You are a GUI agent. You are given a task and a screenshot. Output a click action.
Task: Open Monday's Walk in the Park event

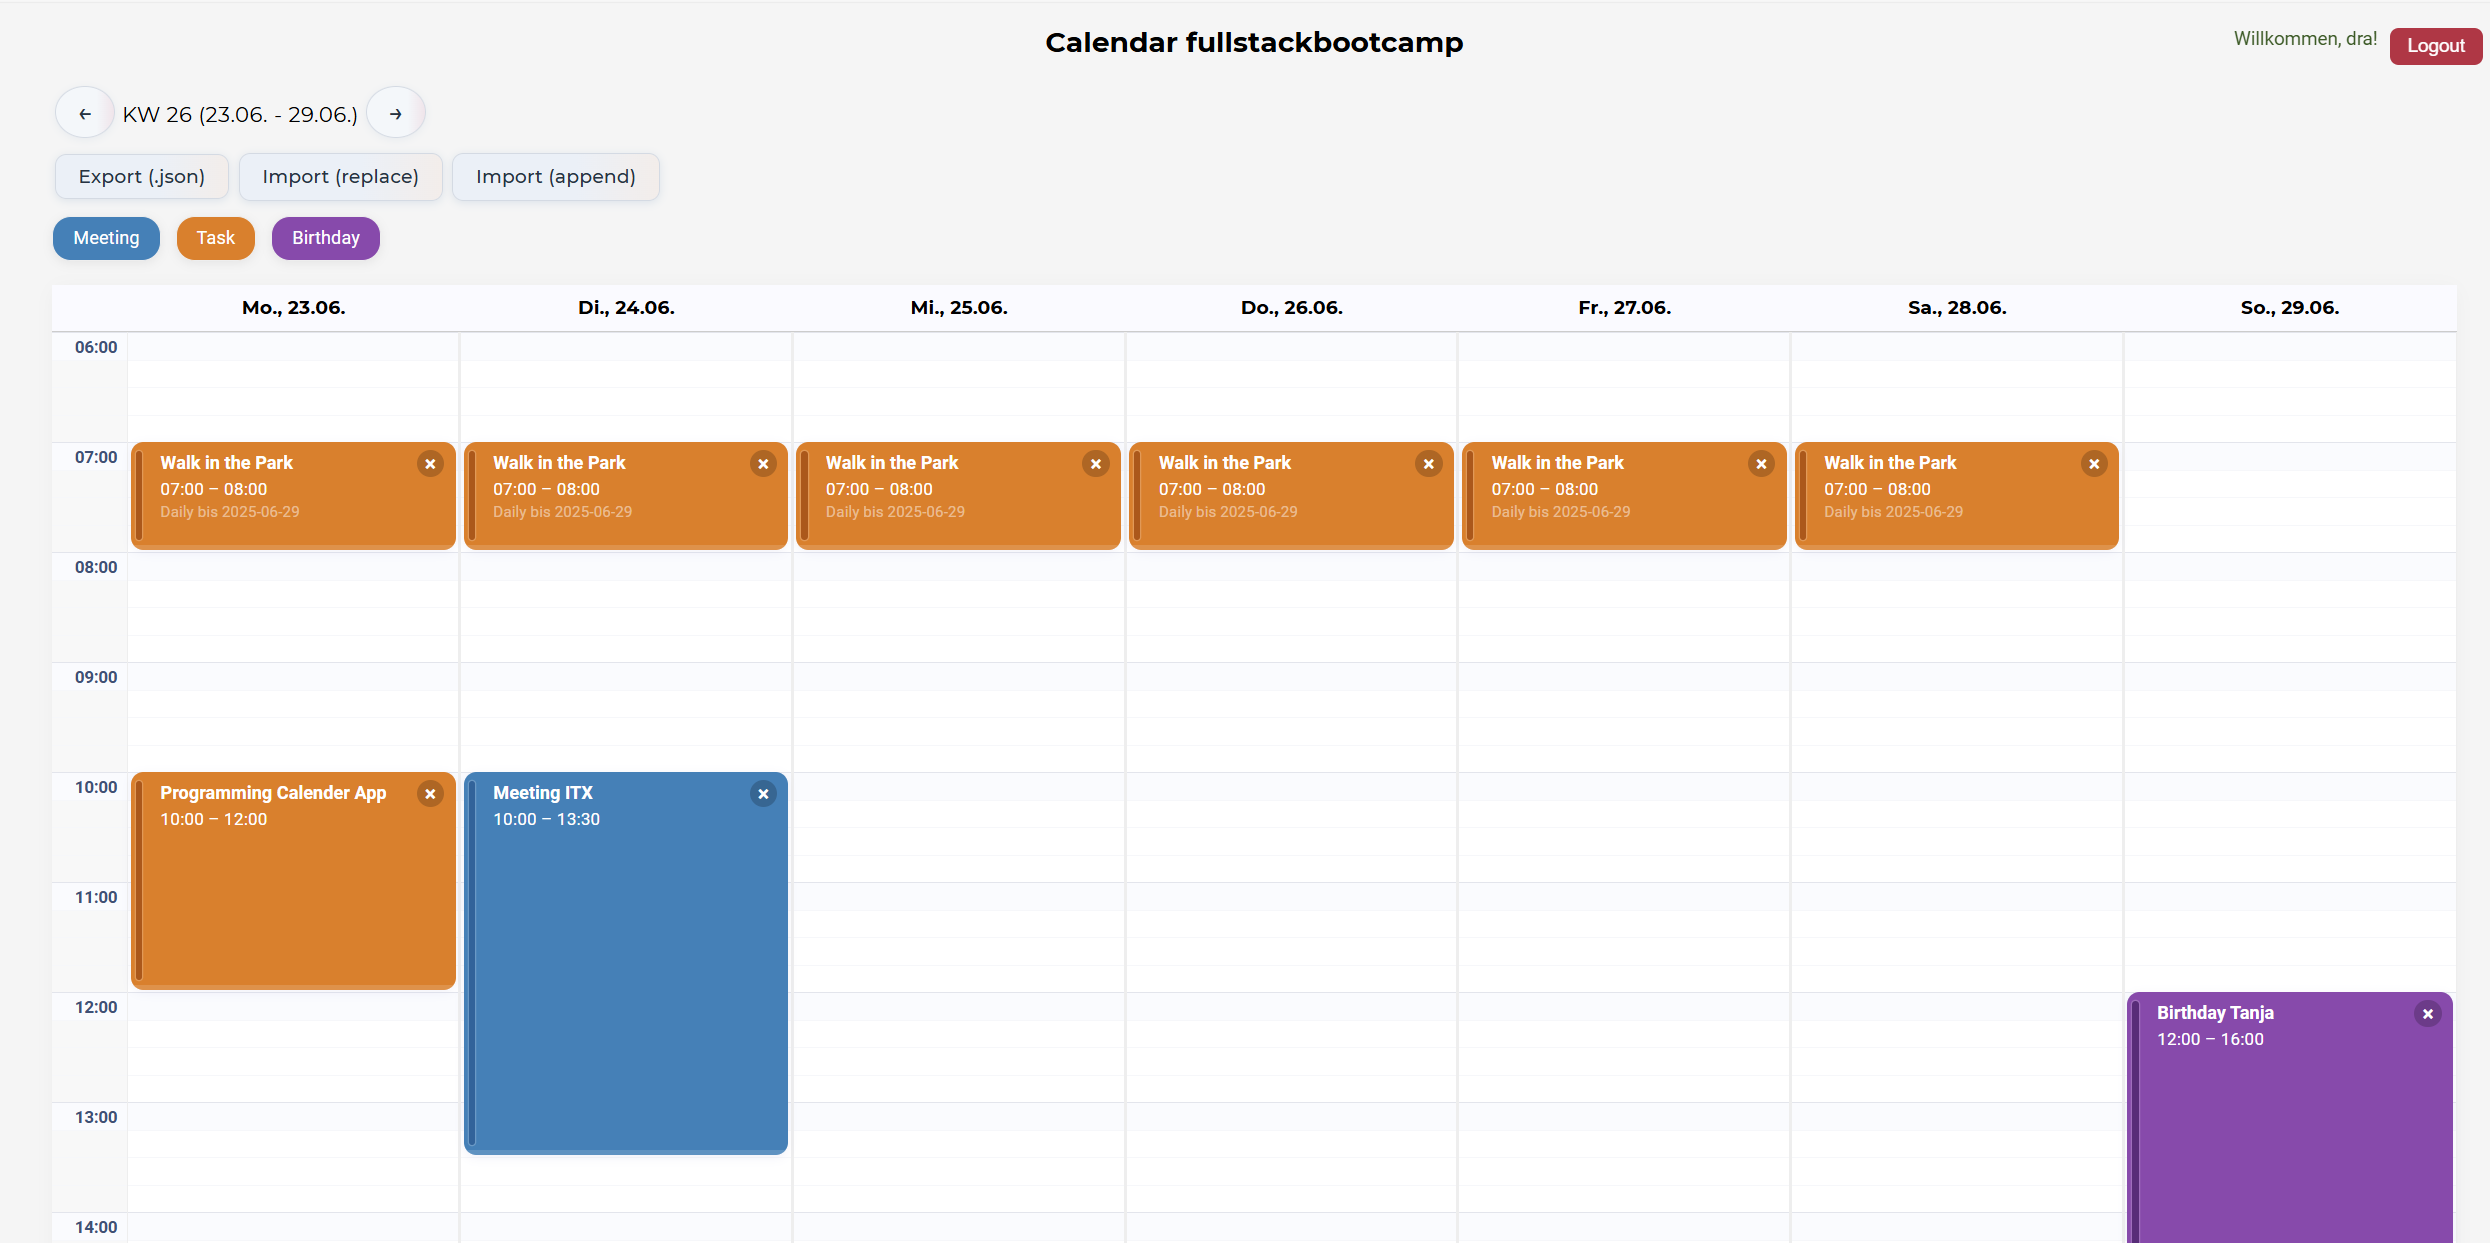[x=293, y=496]
